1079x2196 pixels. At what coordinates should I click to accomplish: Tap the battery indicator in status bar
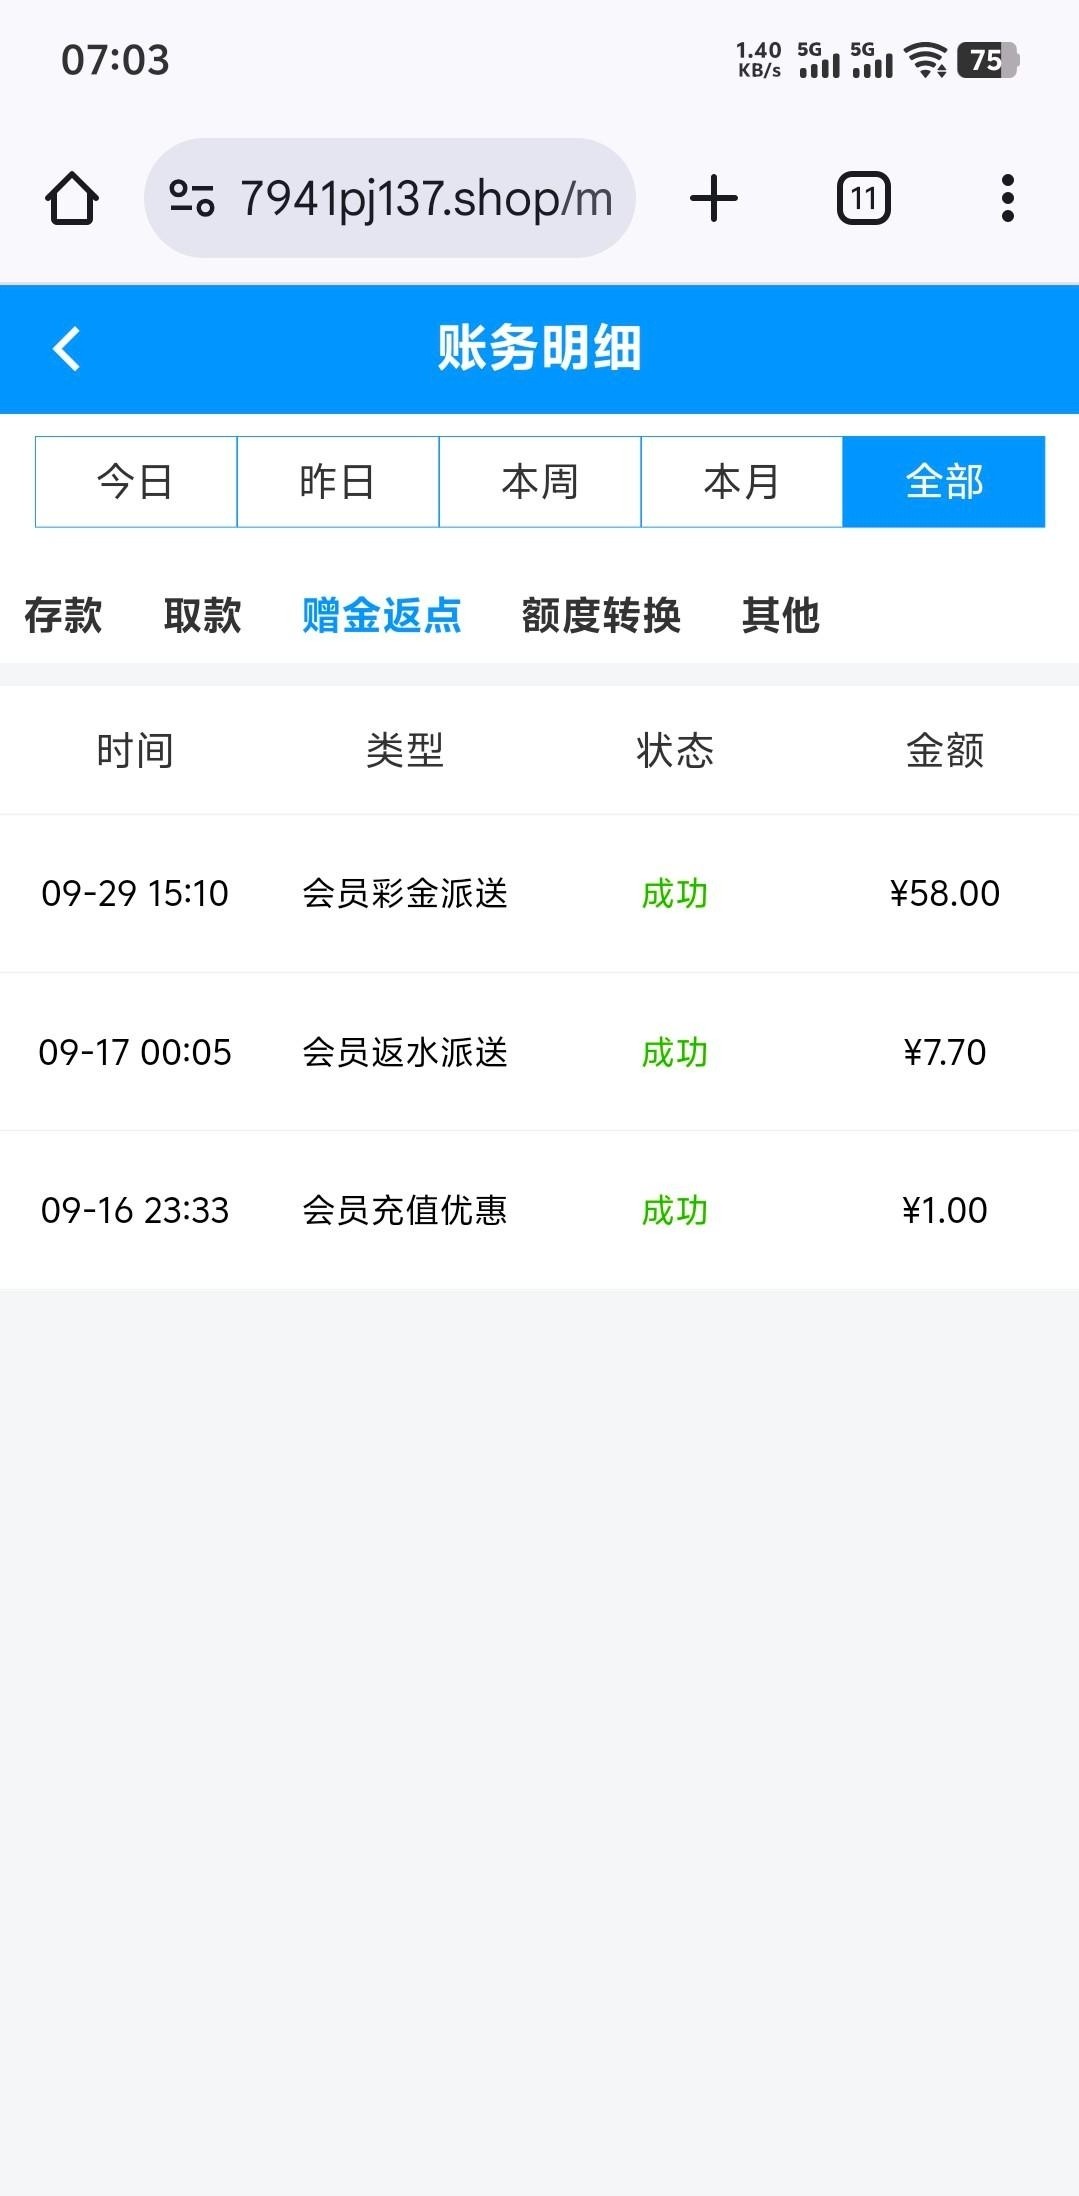[987, 60]
